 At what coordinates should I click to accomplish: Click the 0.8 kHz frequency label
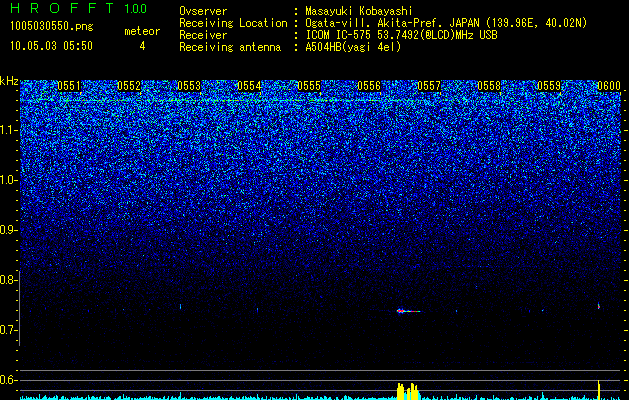click(8, 280)
